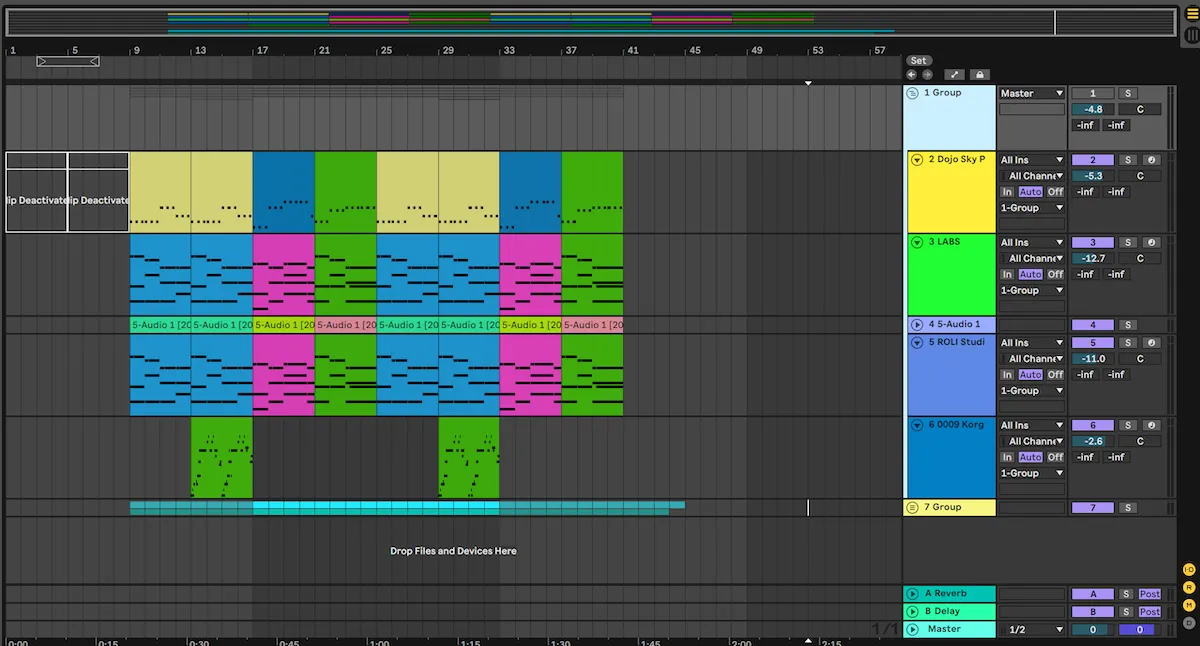
Task: Solo the 3 LABS track
Action: 1127,242
